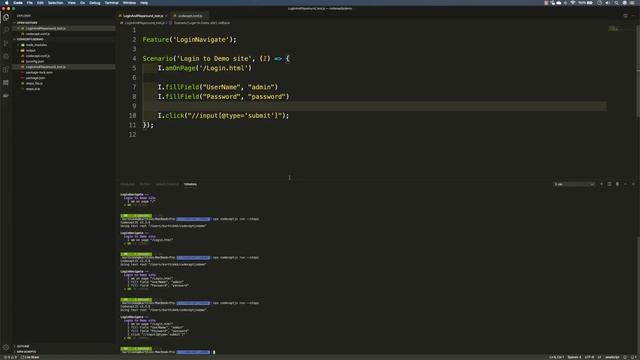Viewport: 640px width, 360px height.
Task: Click the terminal vertical scrollbar
Action: click(638, 296)
